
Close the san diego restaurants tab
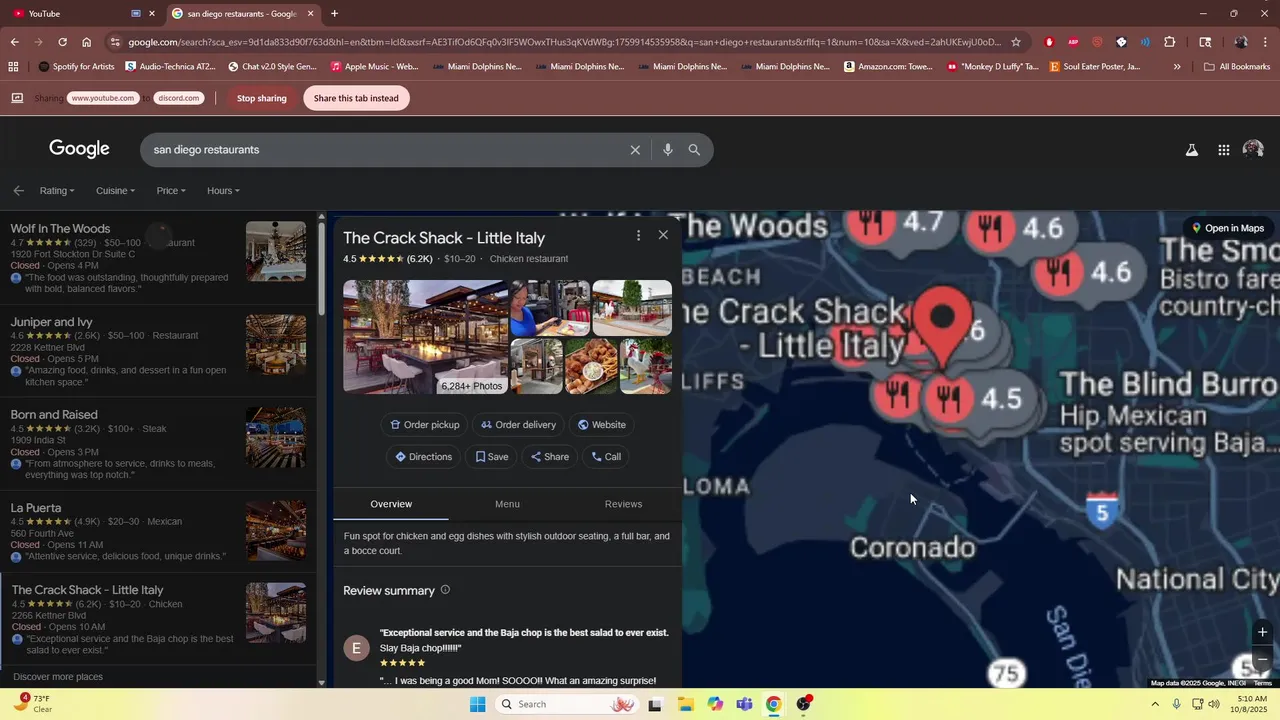point(310,13)
